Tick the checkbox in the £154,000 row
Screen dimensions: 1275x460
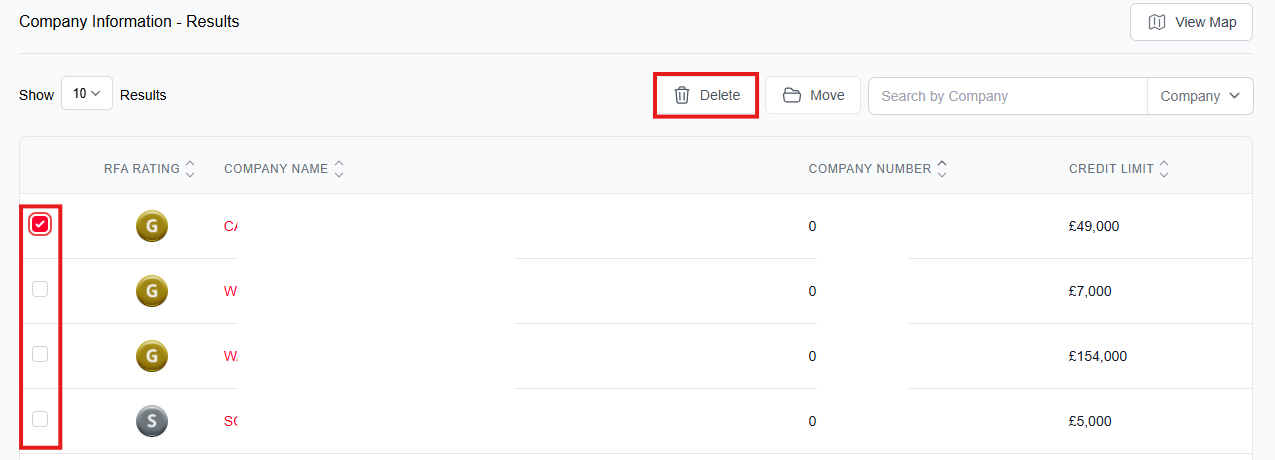click(40, 354)
